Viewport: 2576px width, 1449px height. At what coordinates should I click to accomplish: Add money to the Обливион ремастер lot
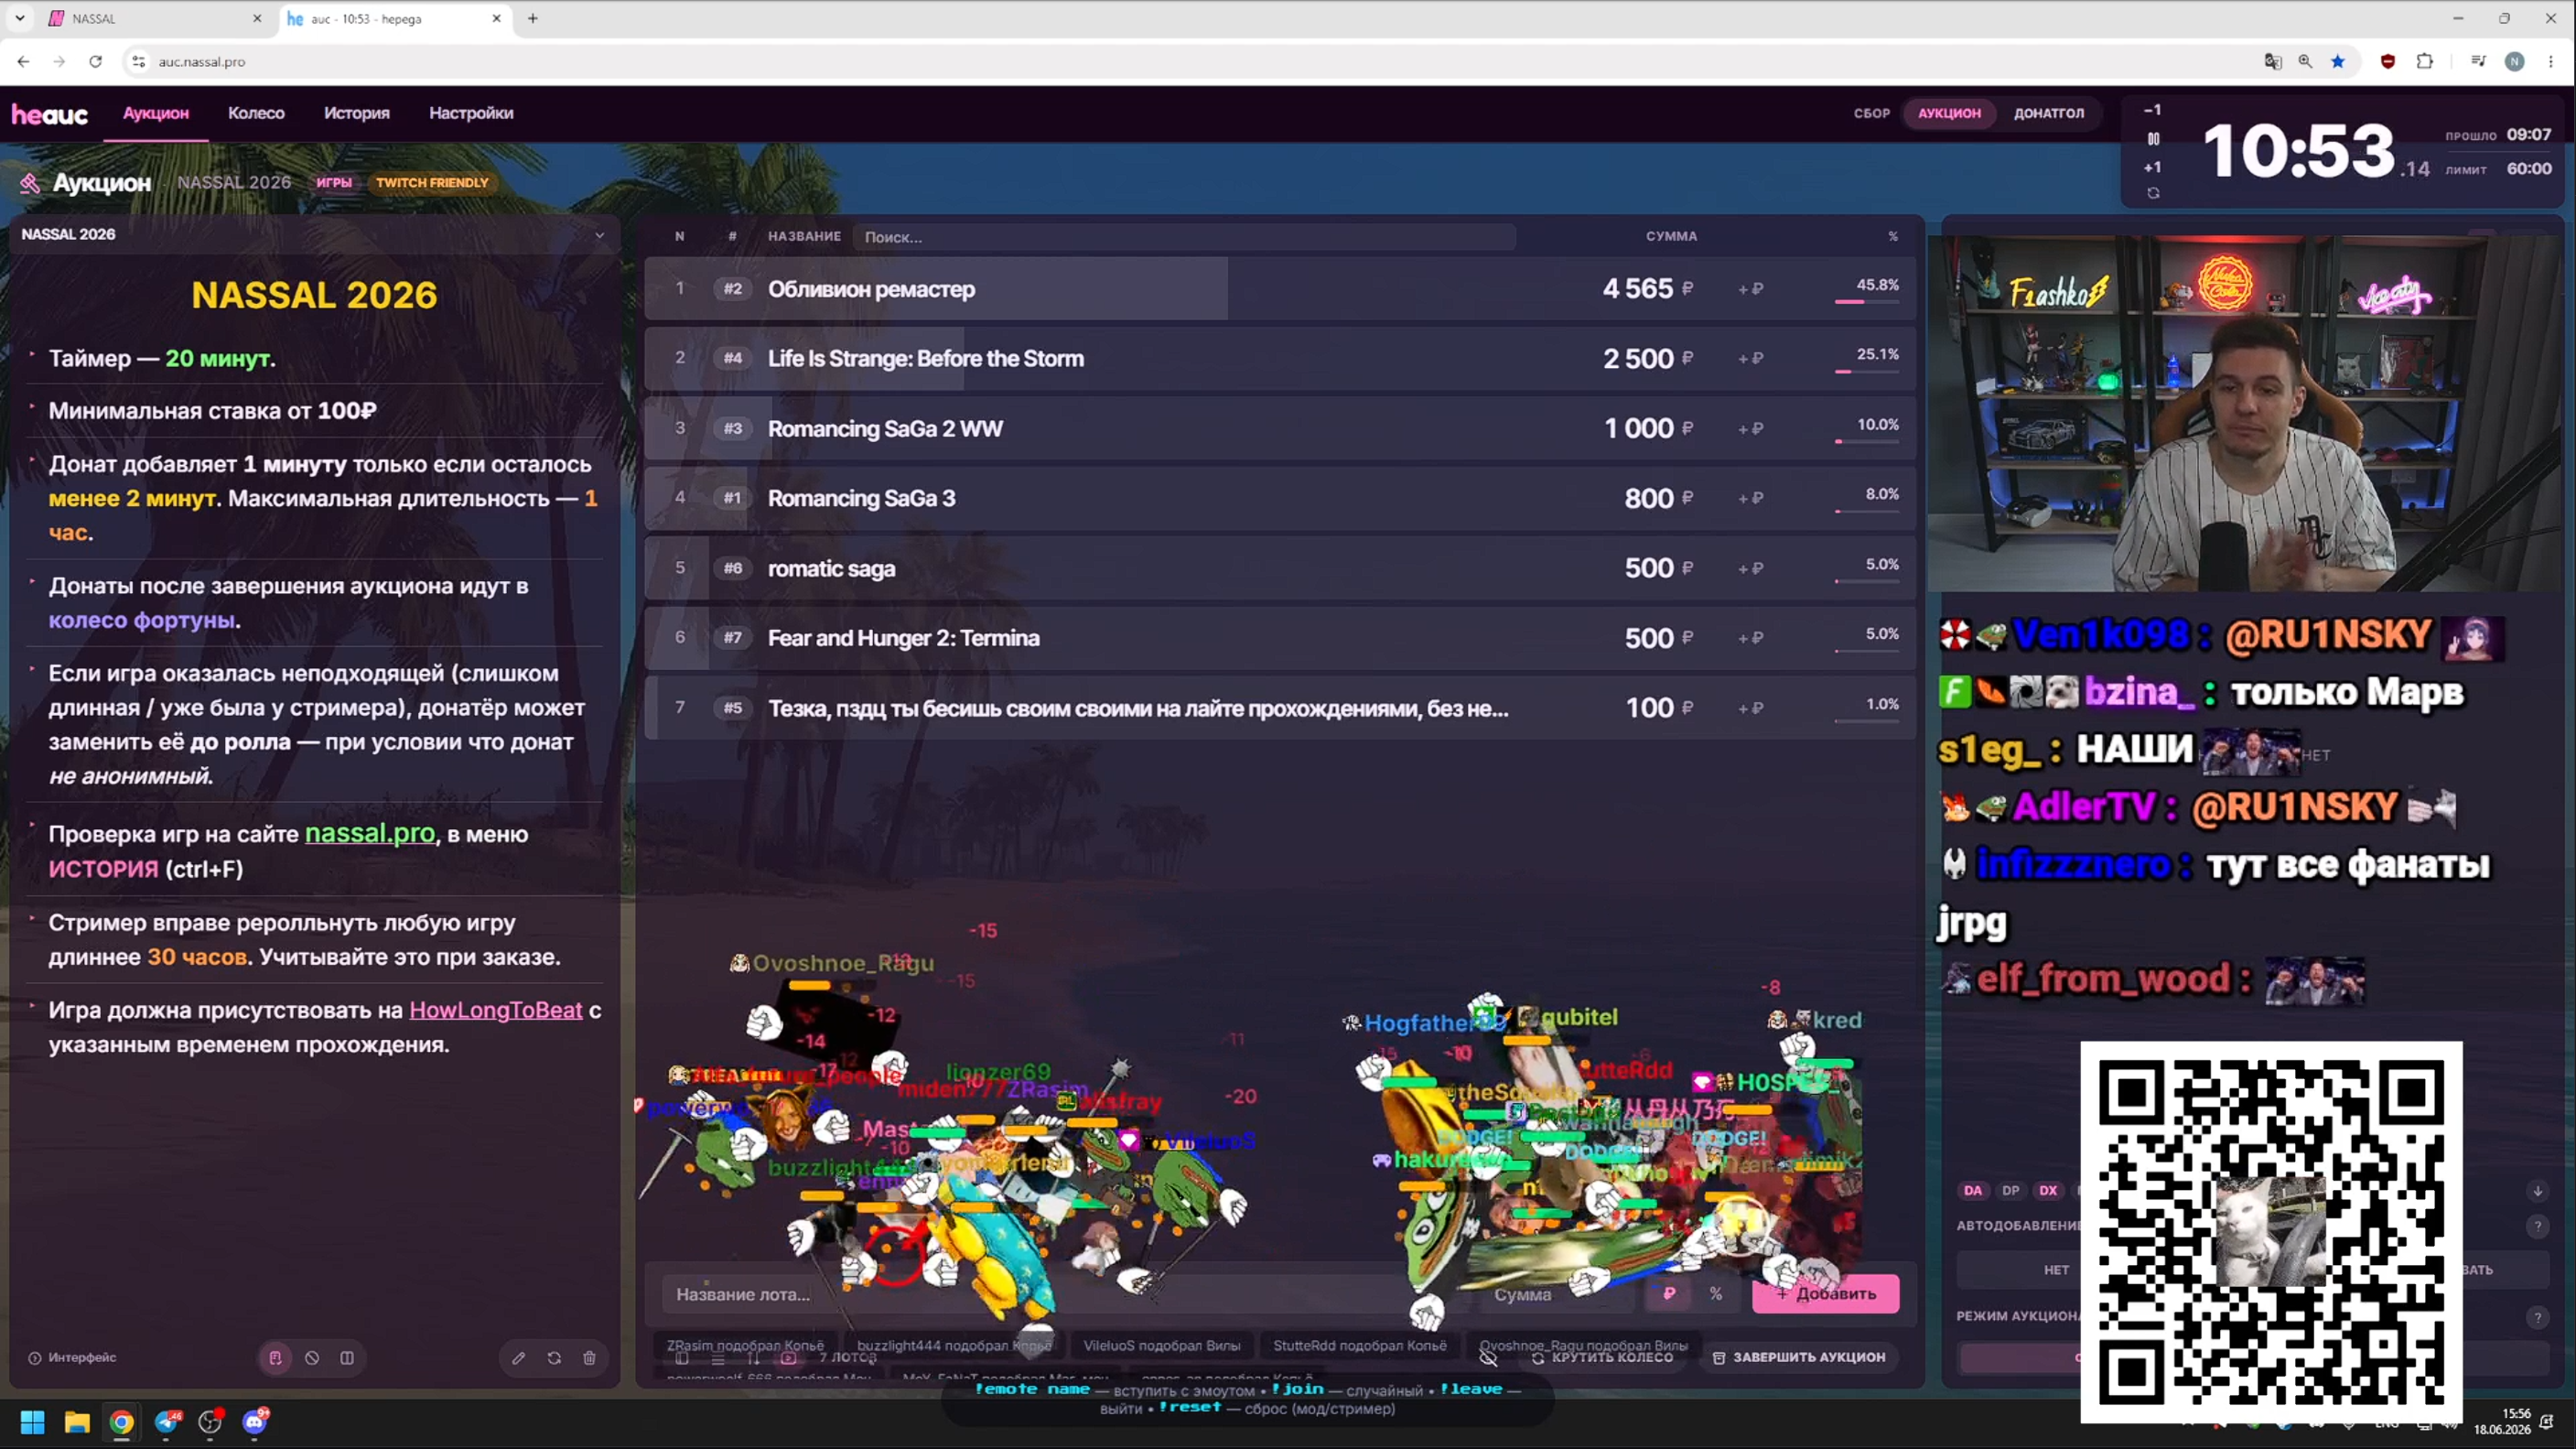[1750, 289]
